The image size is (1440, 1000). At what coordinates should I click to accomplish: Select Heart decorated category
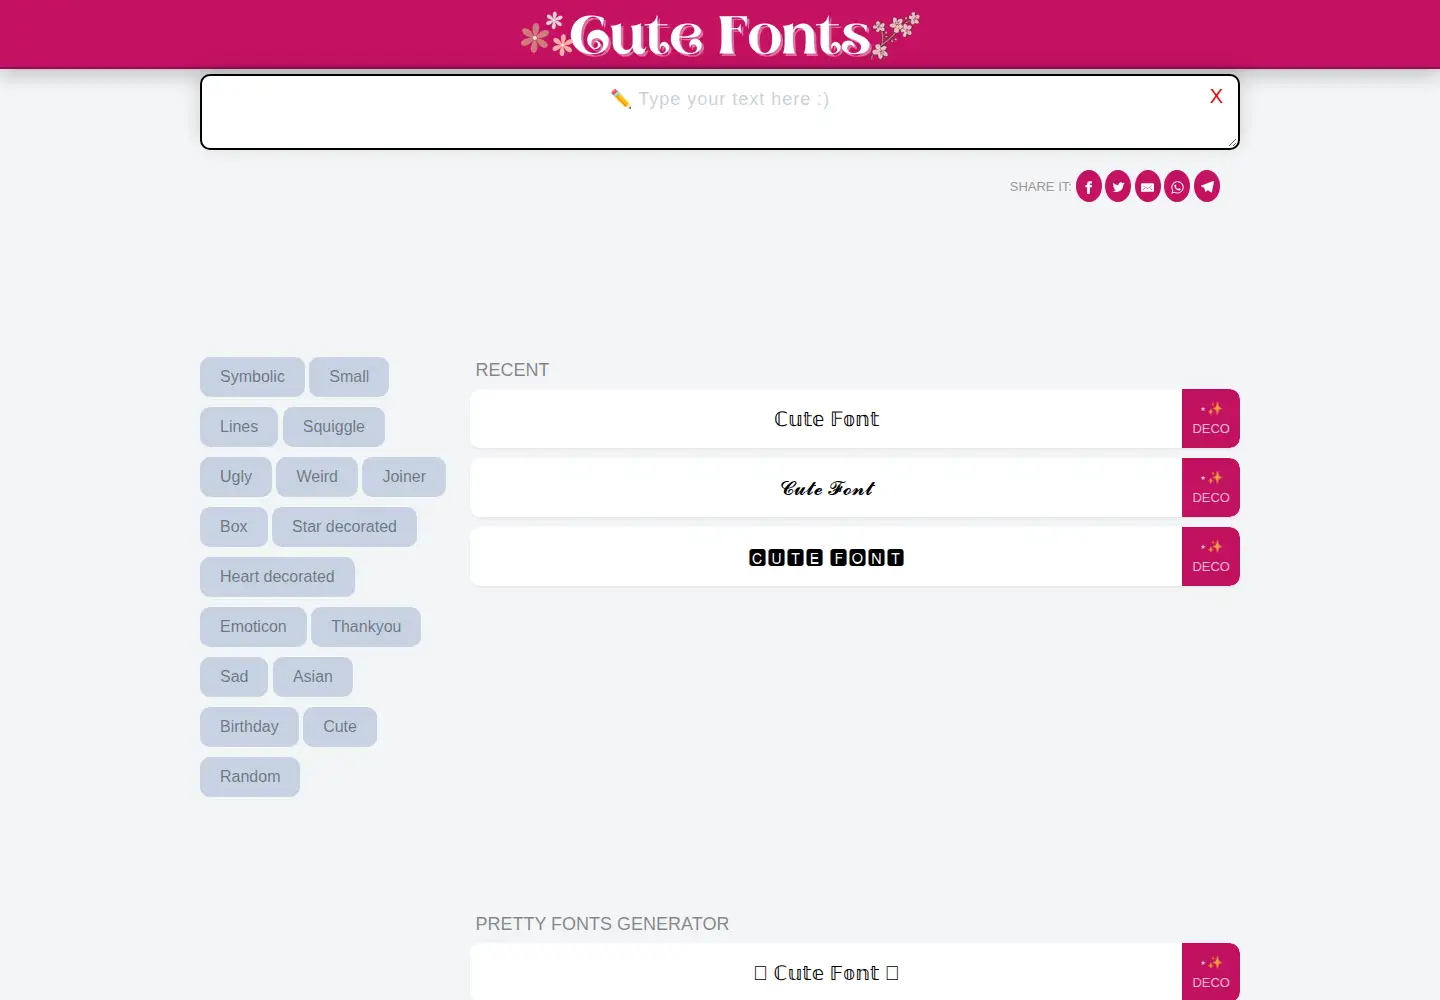click(277, 577)
